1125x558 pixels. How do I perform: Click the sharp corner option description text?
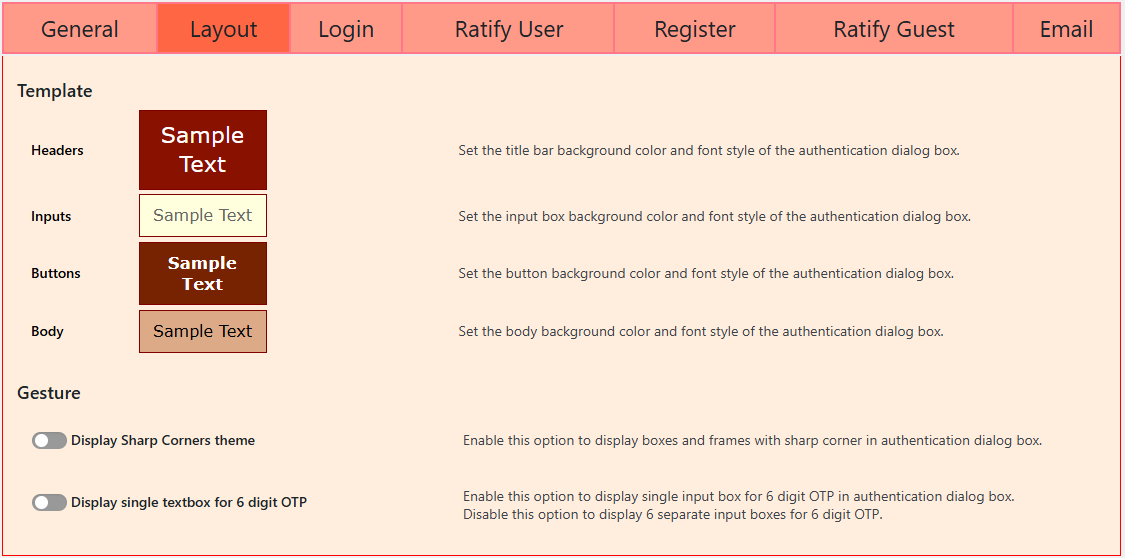point(752,440)
